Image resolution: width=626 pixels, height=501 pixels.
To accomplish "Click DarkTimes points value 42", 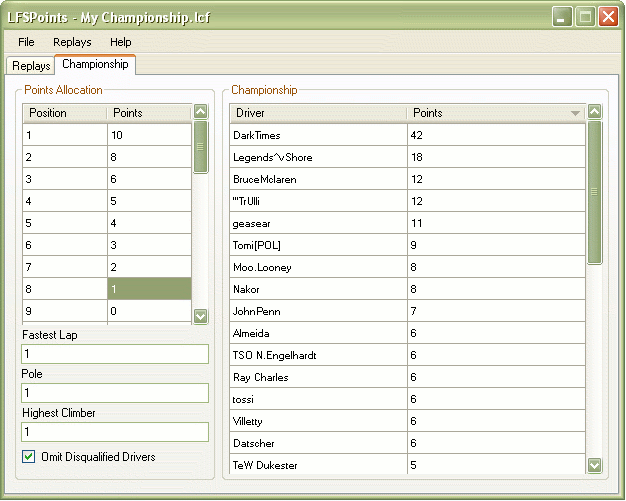I will (x=496, y=135).
